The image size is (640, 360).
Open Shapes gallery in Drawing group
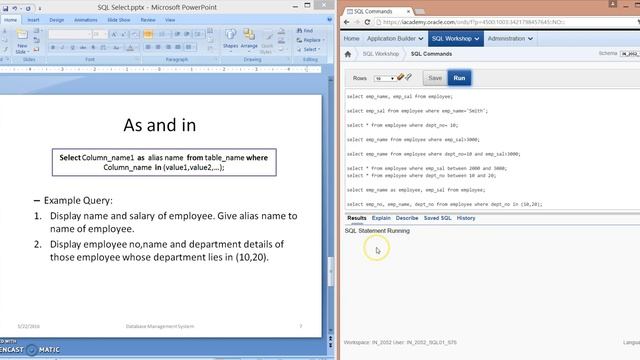[x=230, y=40]
